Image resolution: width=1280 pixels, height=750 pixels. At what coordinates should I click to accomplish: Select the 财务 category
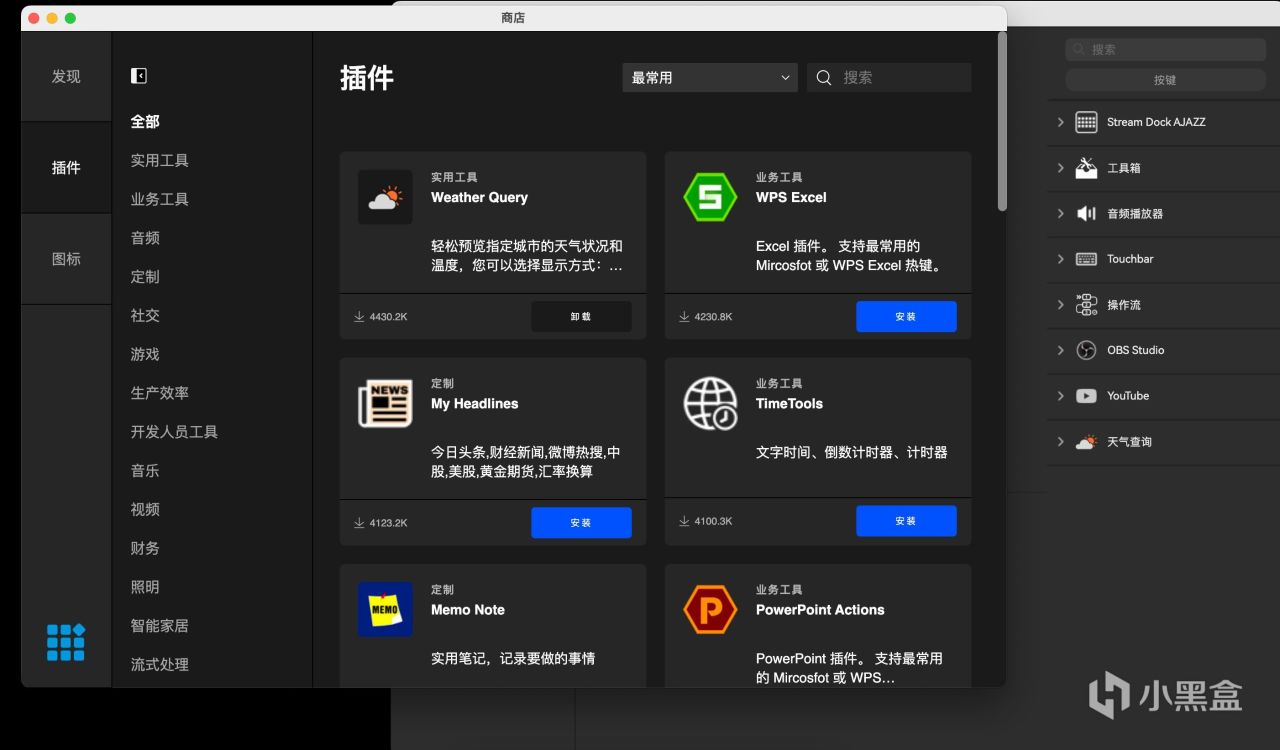click(x=145, y=548)
